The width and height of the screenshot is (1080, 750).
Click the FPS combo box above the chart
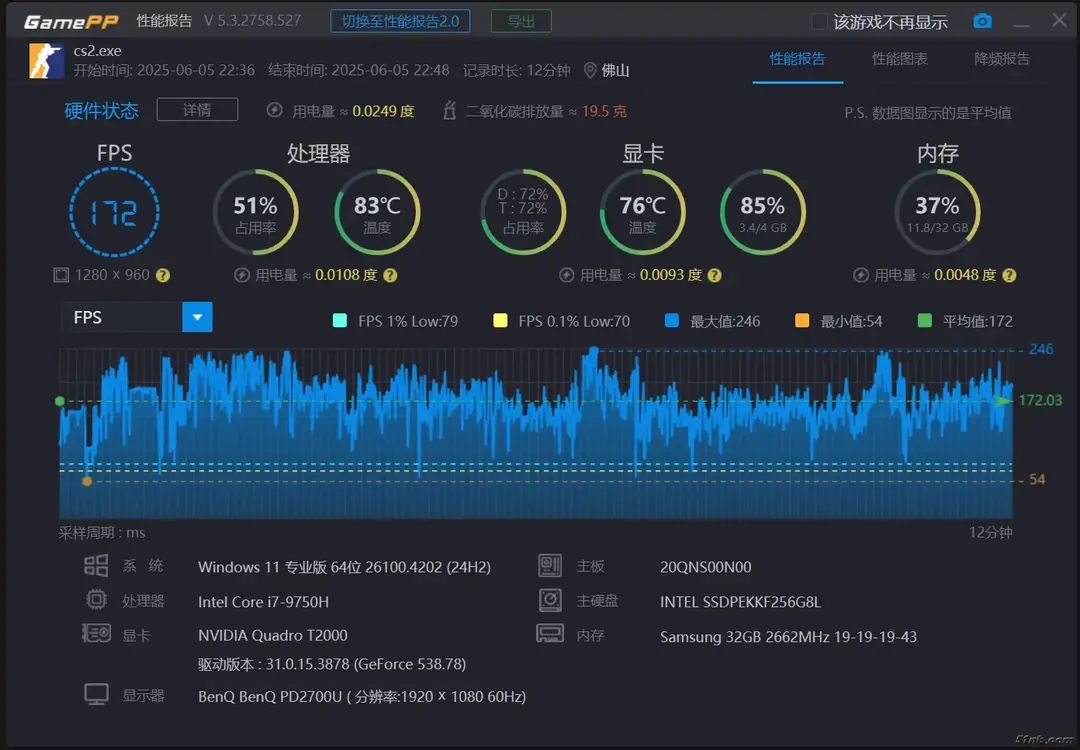120,316
